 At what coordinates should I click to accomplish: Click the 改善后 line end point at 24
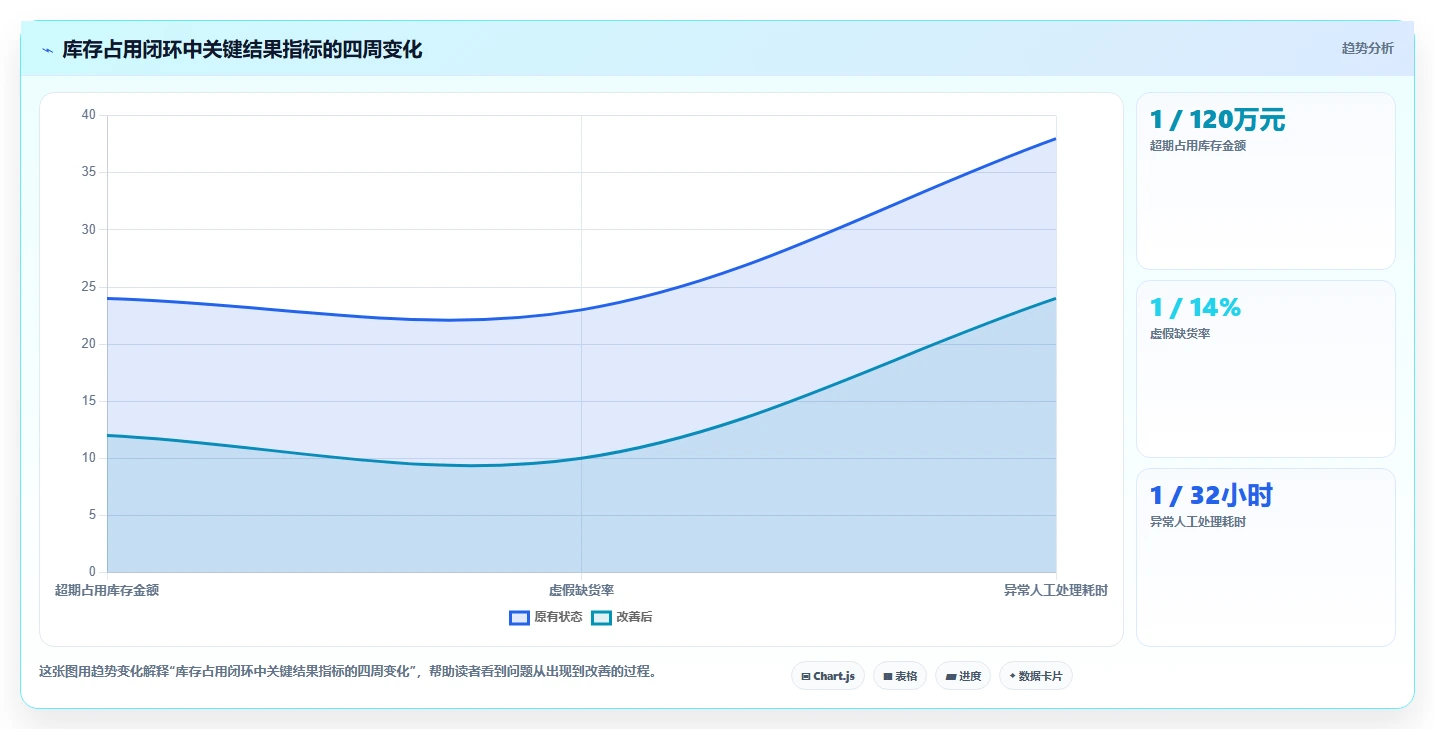point(1056,298)
